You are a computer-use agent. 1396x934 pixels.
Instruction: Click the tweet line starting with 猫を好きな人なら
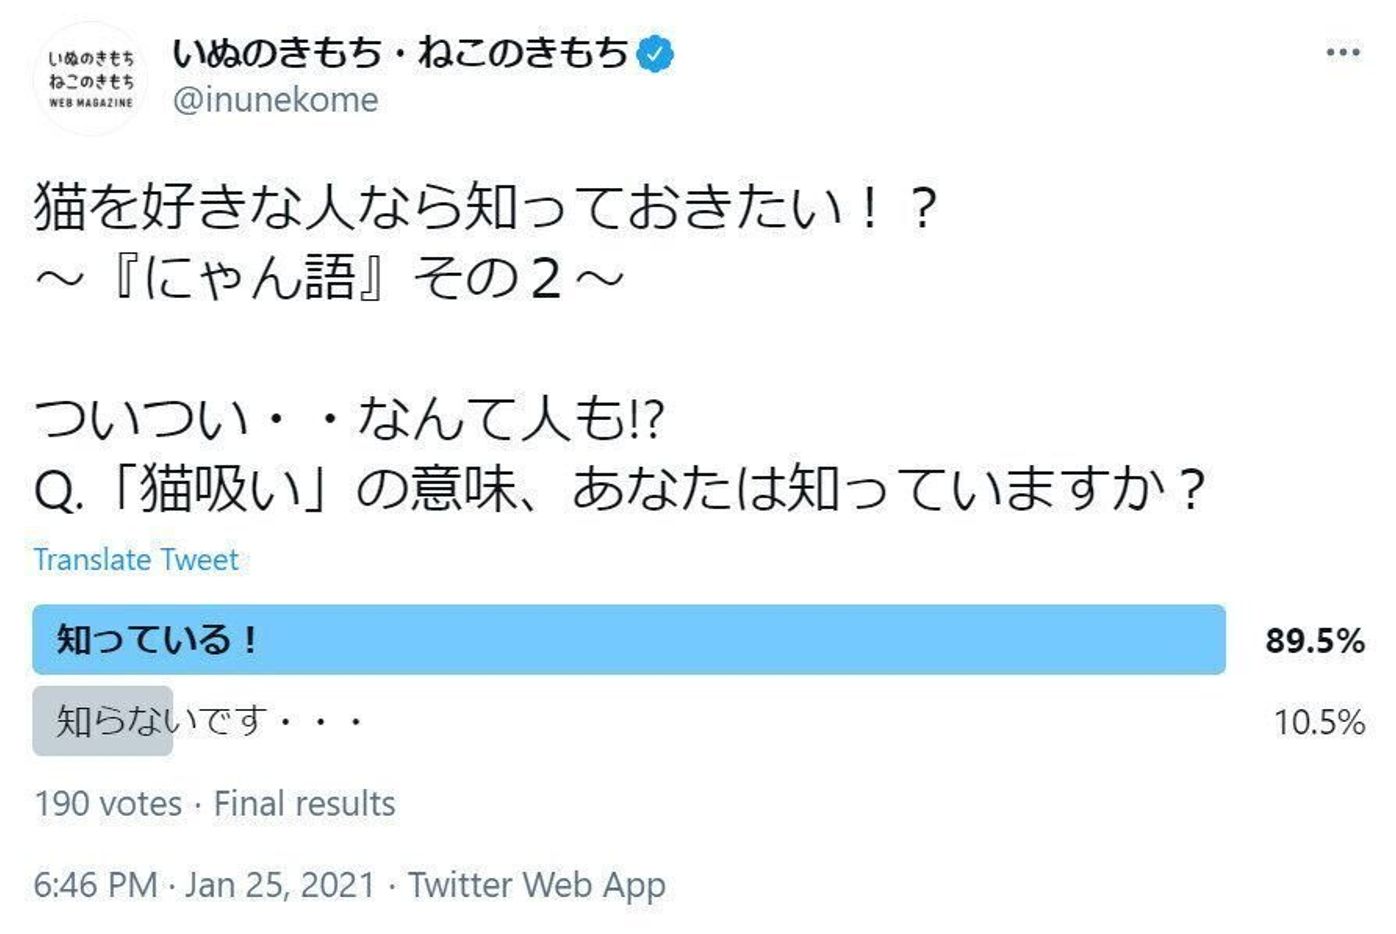[x=485, y=207]
